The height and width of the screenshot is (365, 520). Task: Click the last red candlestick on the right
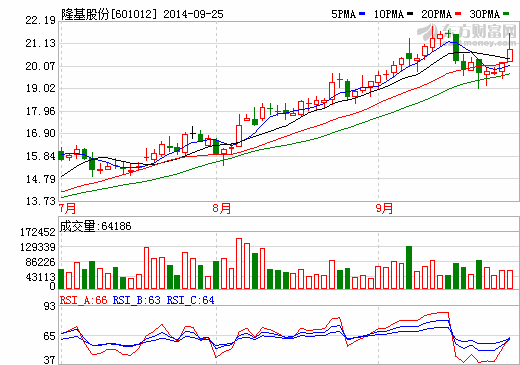click(x=510, y=55)
